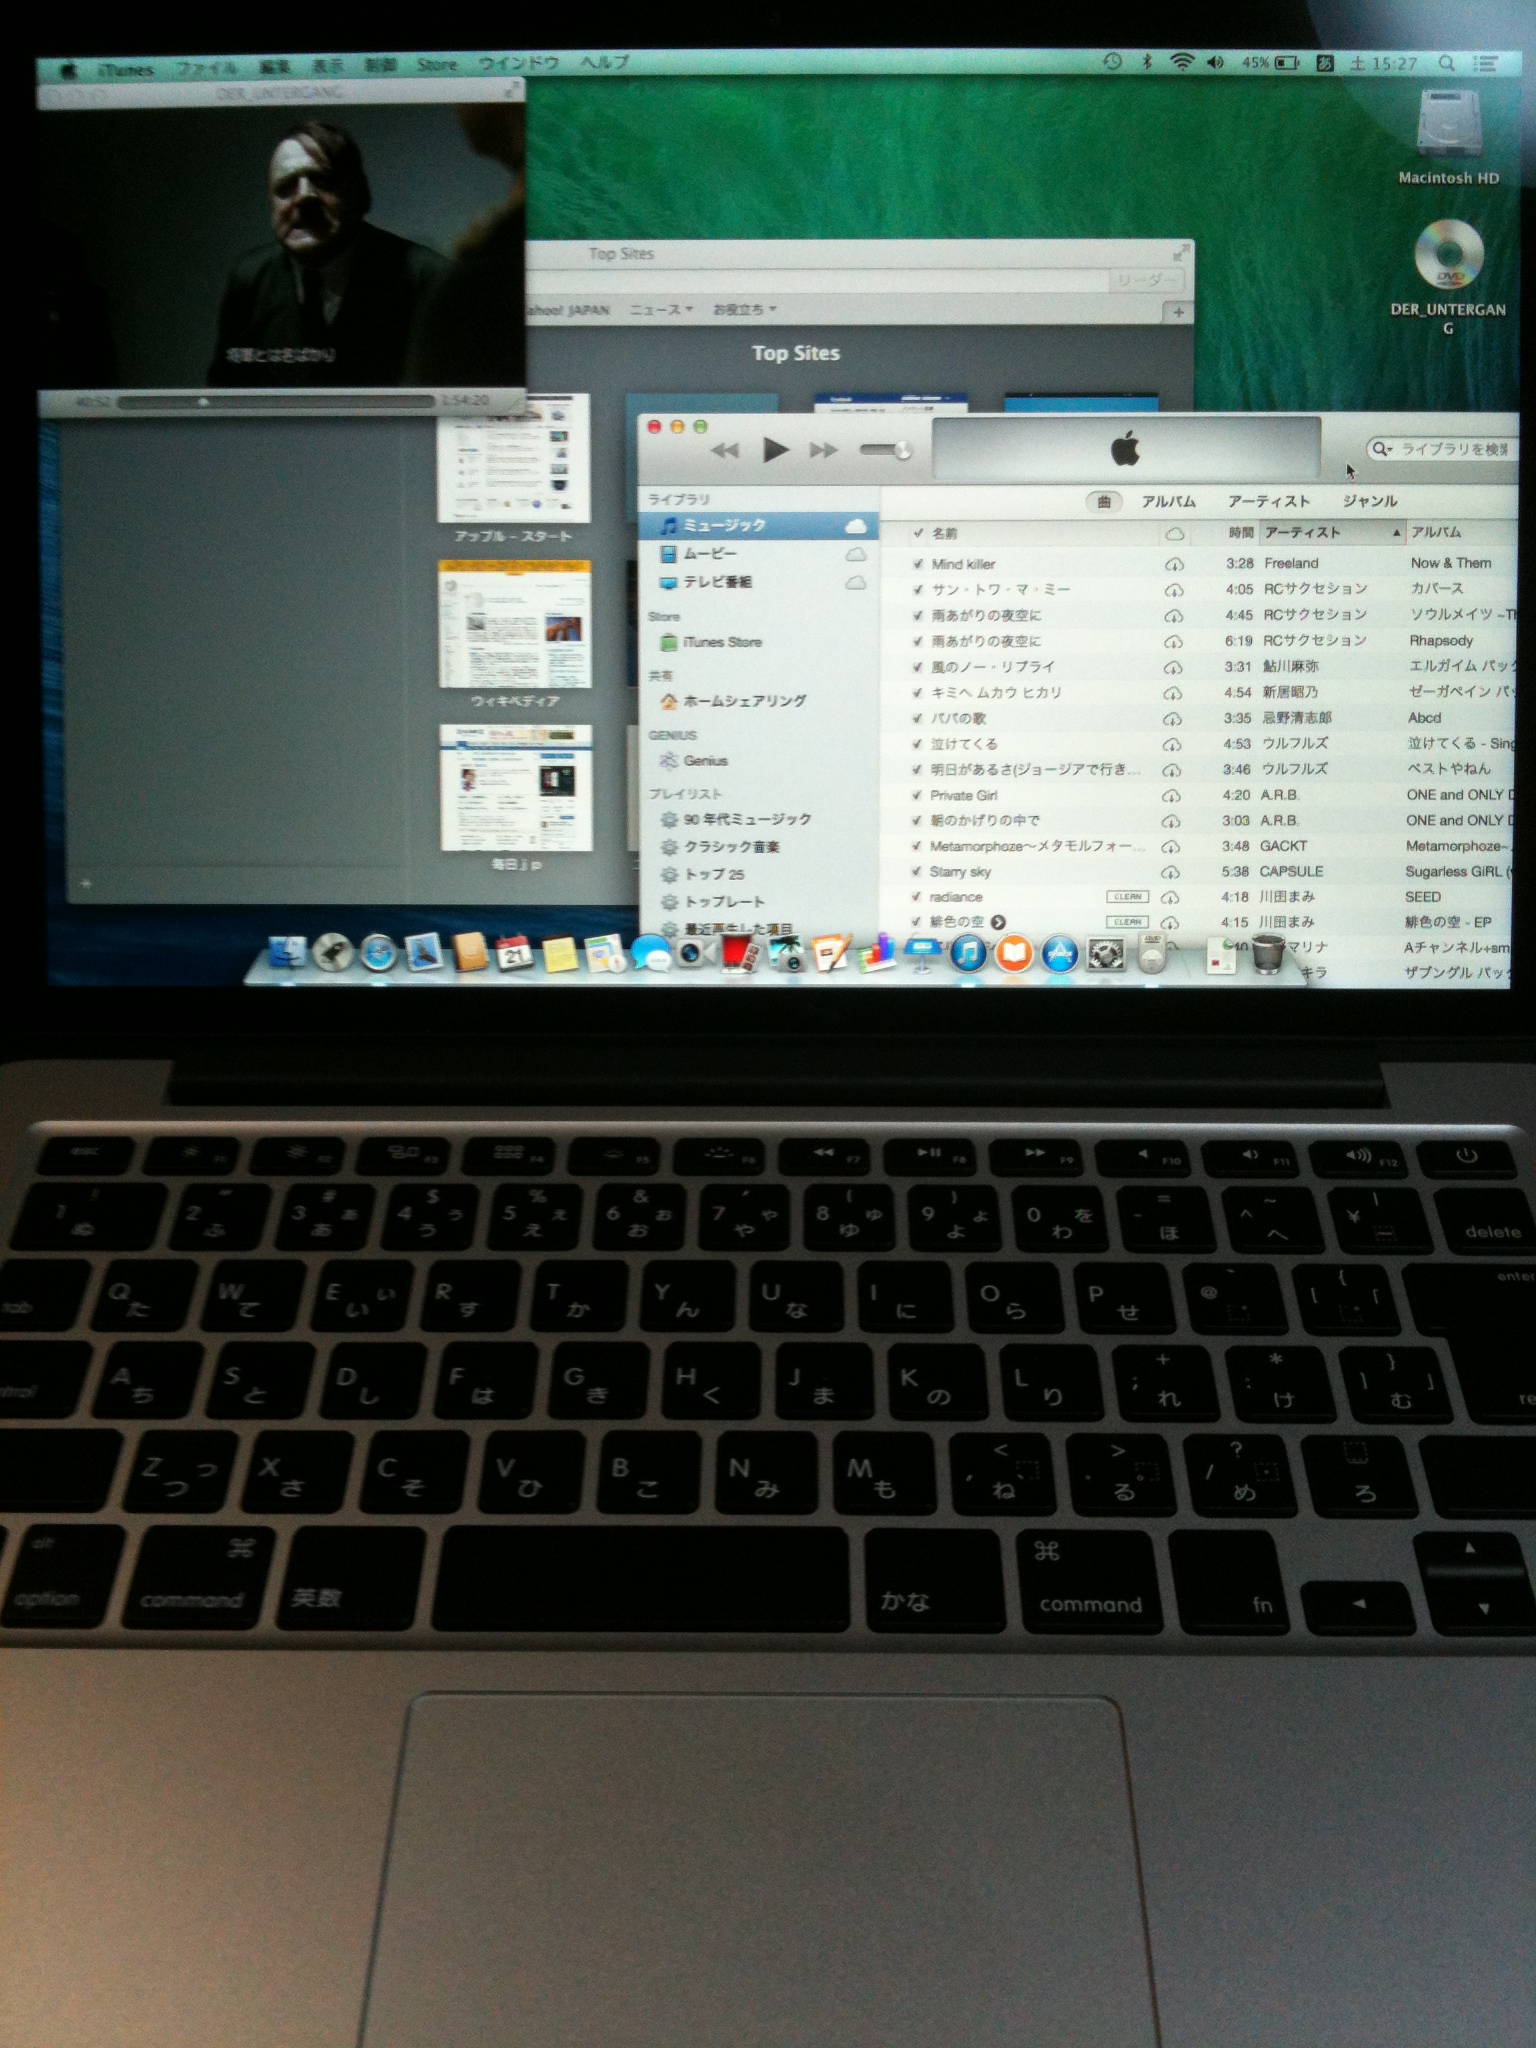Screen dimensions: 1536x2048
Task: Select ミュージック in the iTunes sidebar
Action: [x=758, y=525]
